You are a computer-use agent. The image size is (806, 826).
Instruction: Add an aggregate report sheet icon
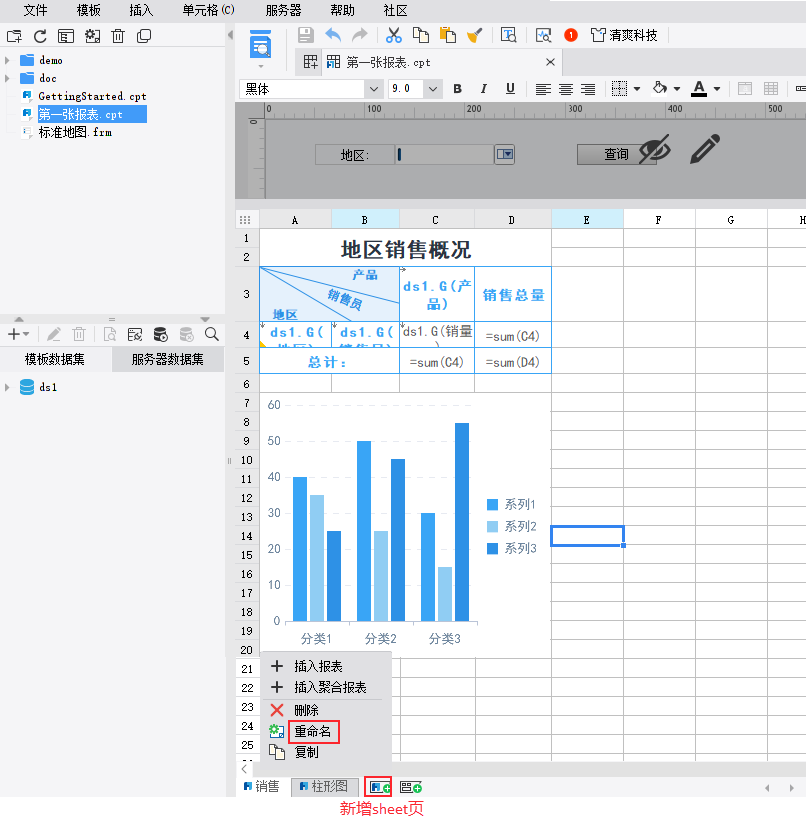point(411,788)
